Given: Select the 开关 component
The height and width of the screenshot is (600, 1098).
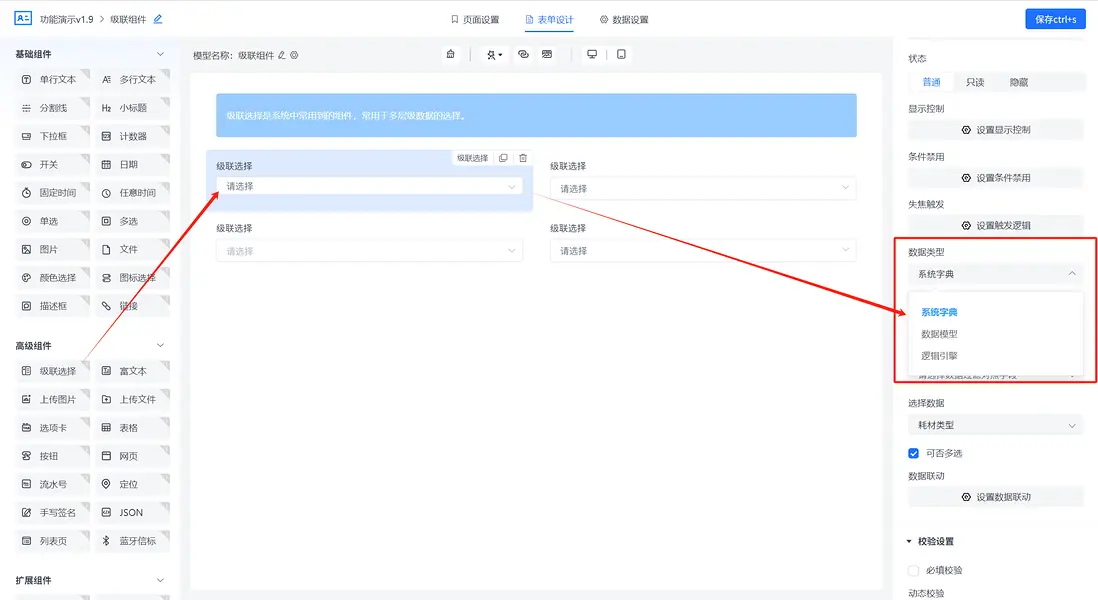Looking at the screenshot, I should pos(53,165).
